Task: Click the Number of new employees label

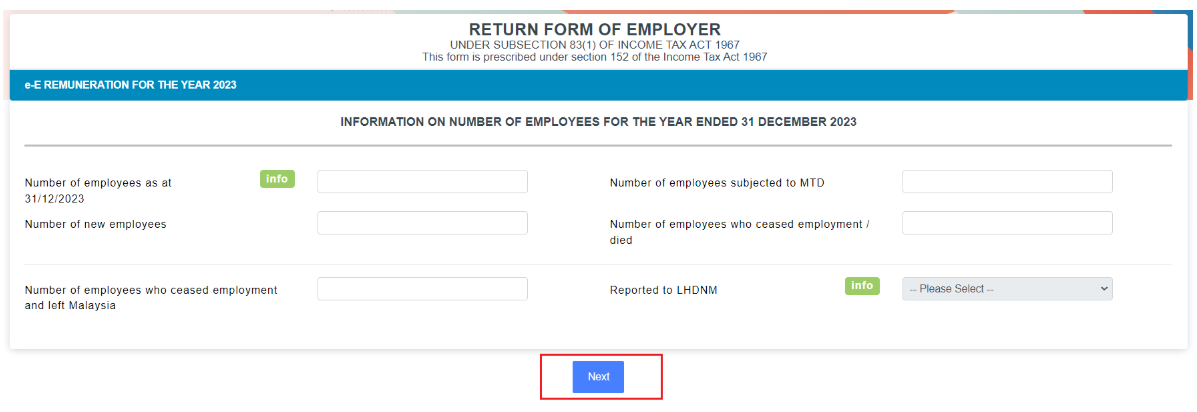Action: (x=95, y=224)
